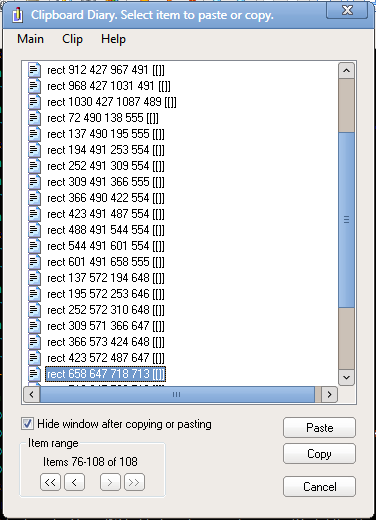Viewport: 376px width, 520px height.
Task: Click text icon for rect 1030 427 1087 489
Action: [34, 102]
